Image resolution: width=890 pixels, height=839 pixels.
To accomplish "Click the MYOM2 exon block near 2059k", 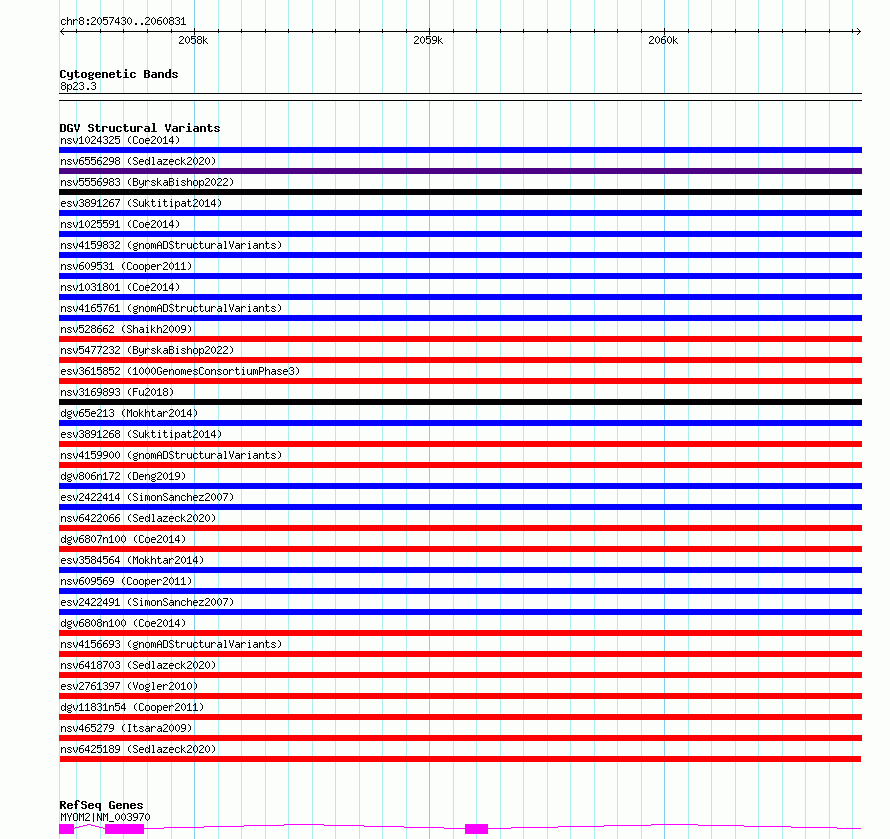I will click(476, 829).
